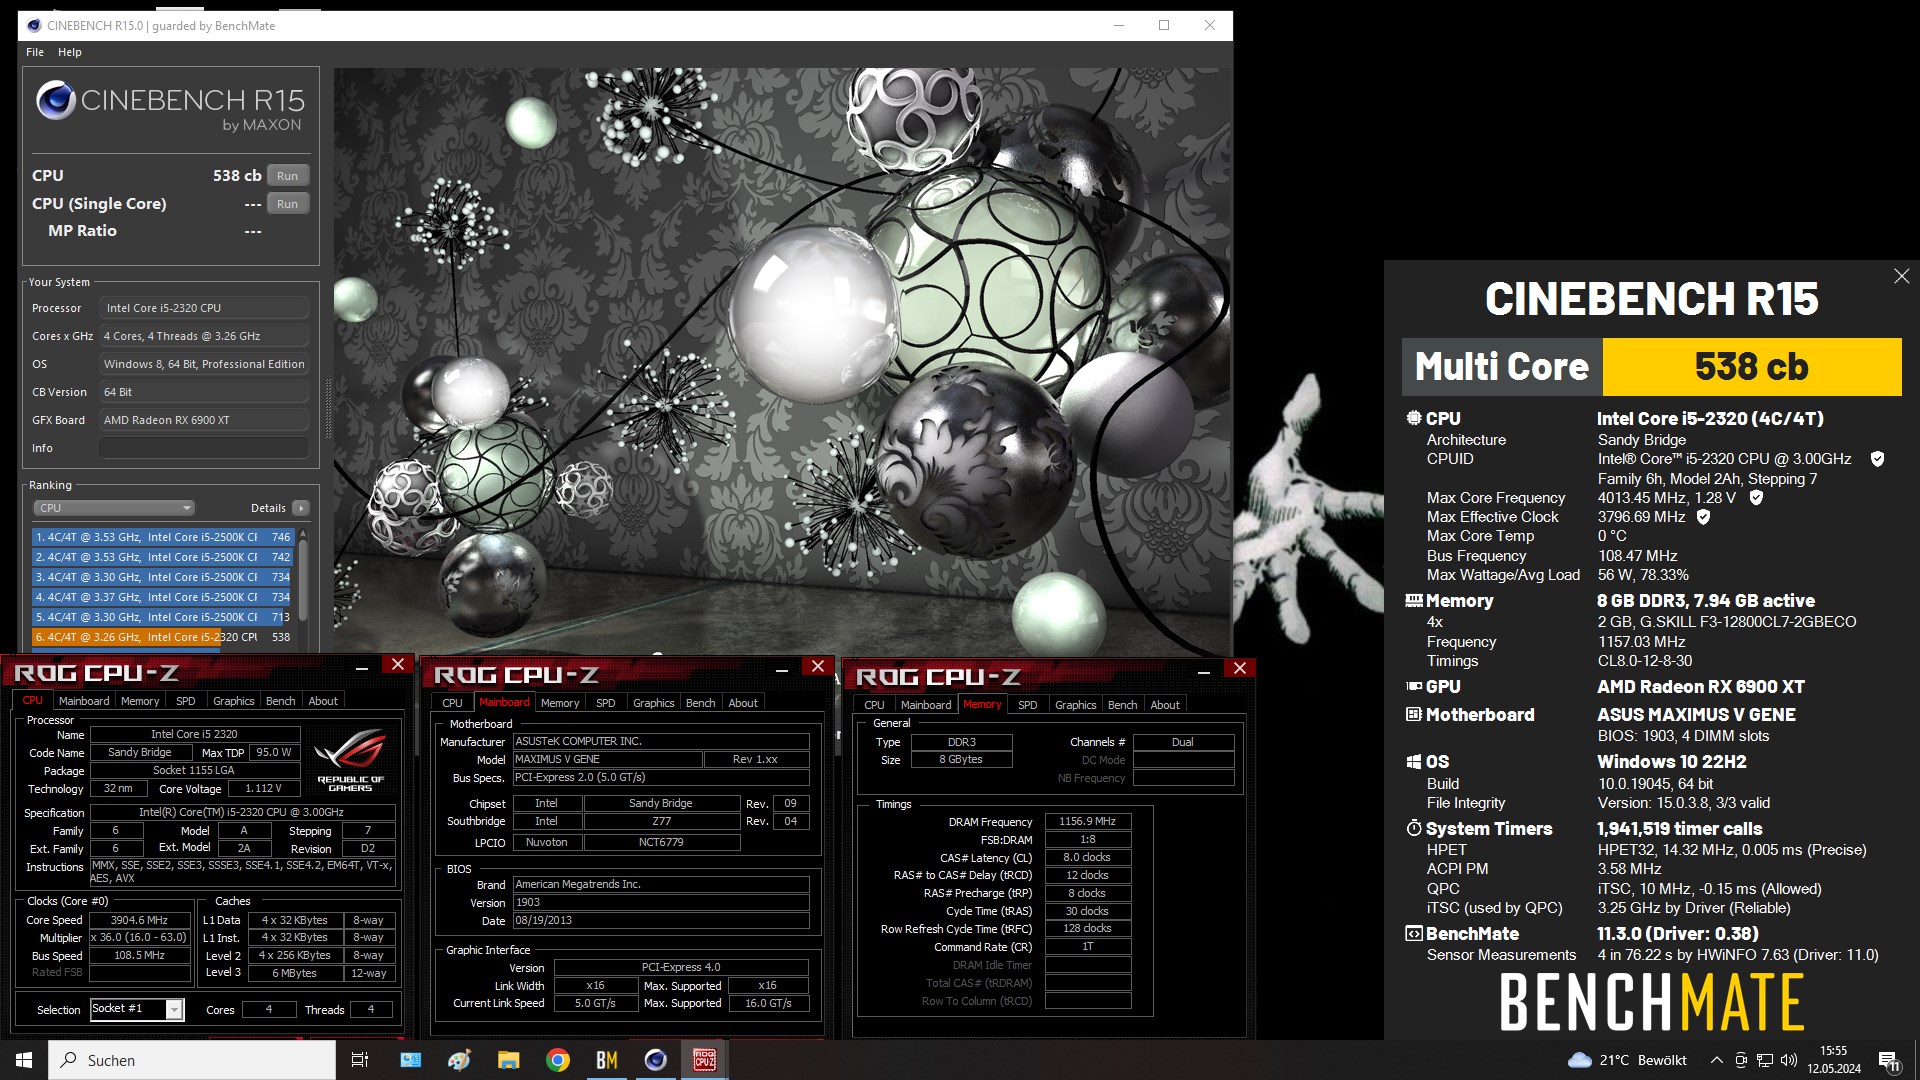Expand ranking Details arrow button
The width and height of the screenshot is (1920, 1080).
click(300, 508)
